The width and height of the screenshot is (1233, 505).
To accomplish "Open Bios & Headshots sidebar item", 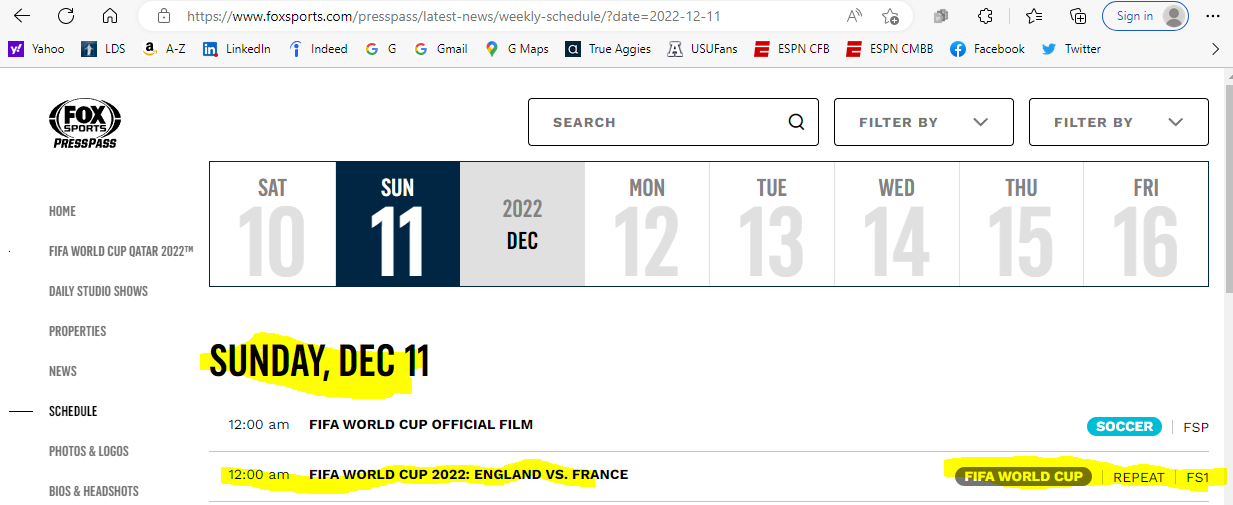I will click(x=94, y=491).
